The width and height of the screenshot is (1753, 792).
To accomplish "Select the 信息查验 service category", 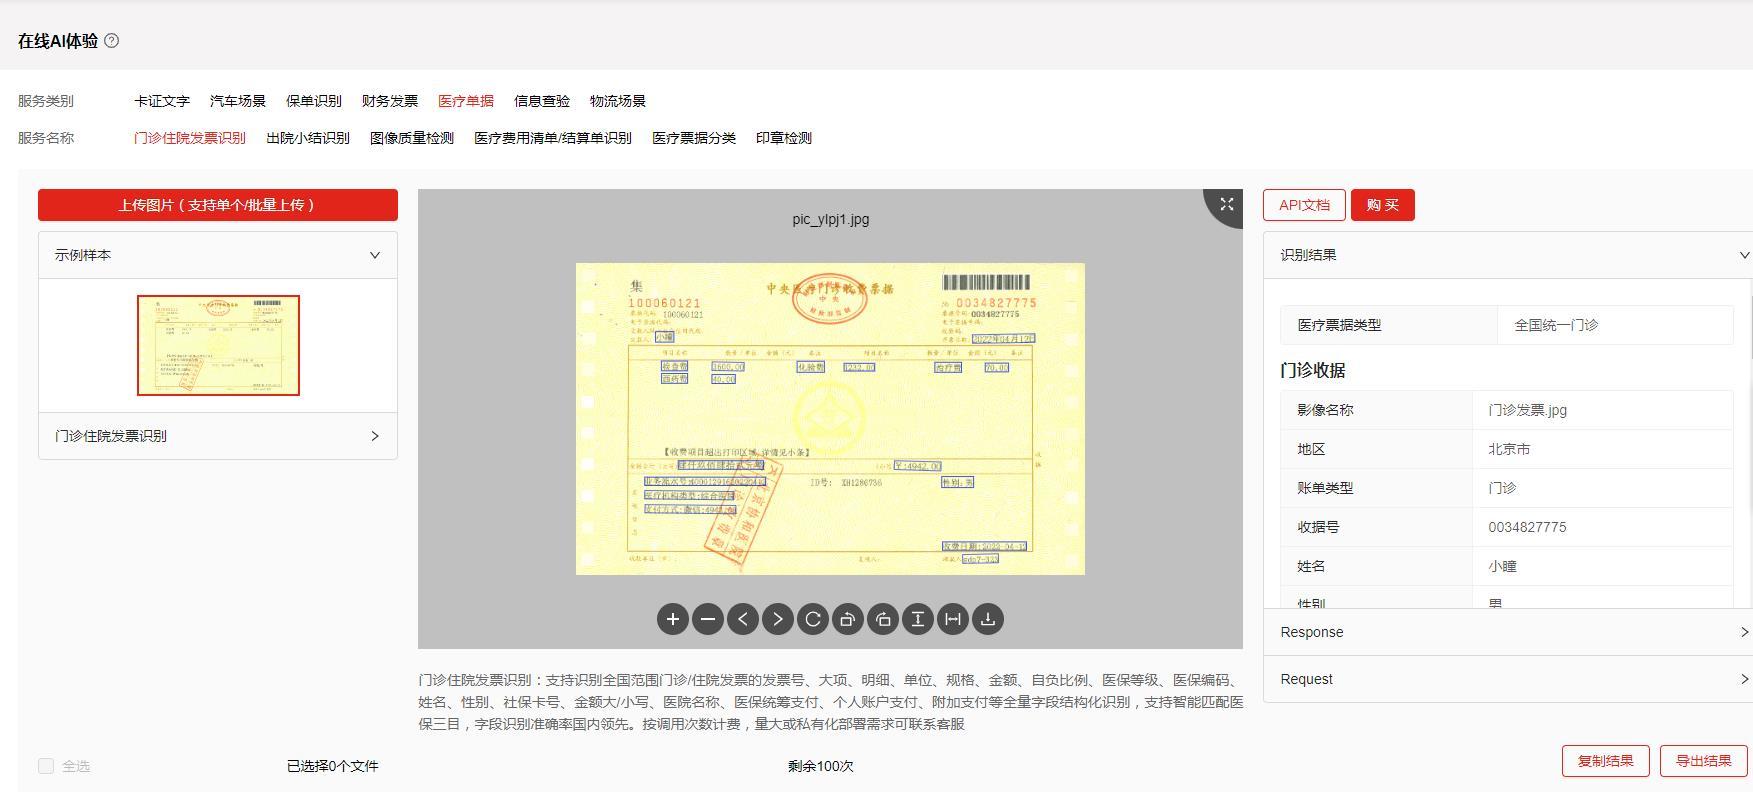I will 542,101.
